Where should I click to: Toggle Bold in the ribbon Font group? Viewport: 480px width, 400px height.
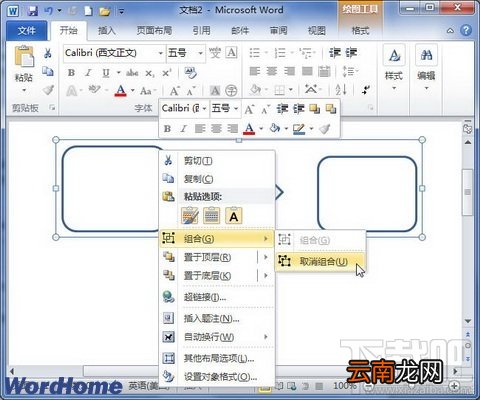click(x=71, y=73)
